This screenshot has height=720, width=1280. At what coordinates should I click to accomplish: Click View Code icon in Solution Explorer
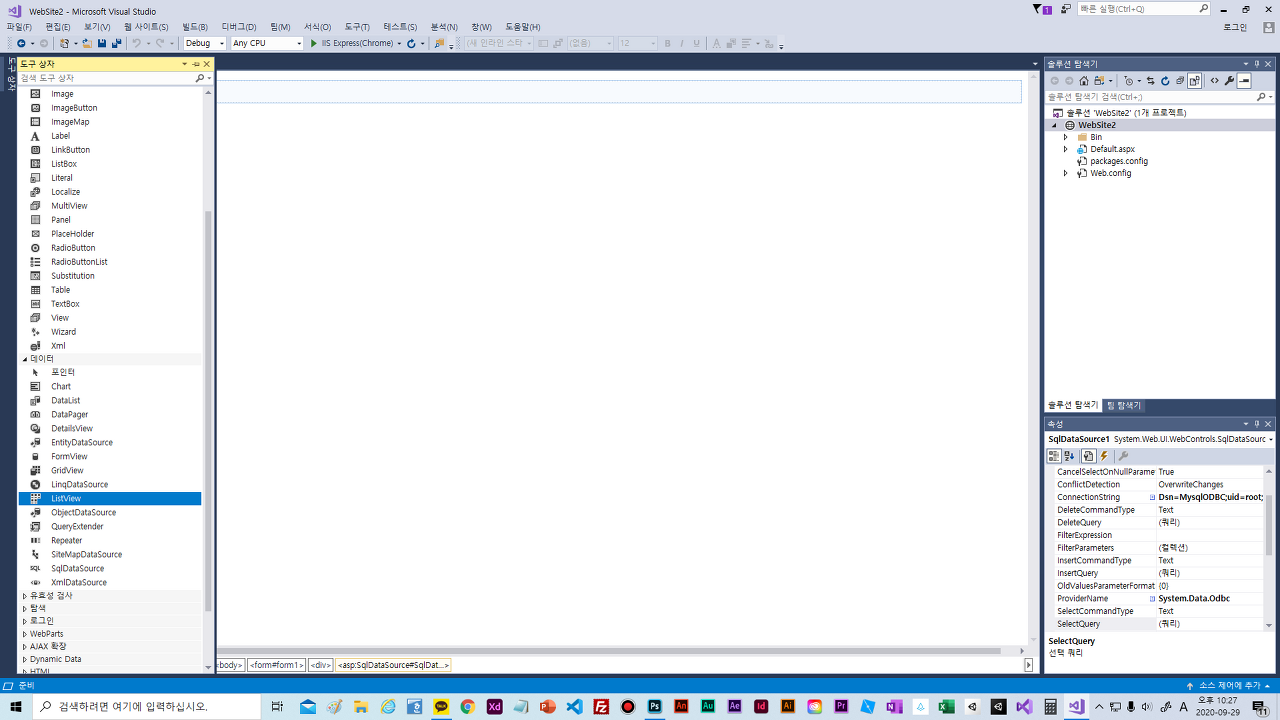pyautogui.click(x=1214, y=81)
